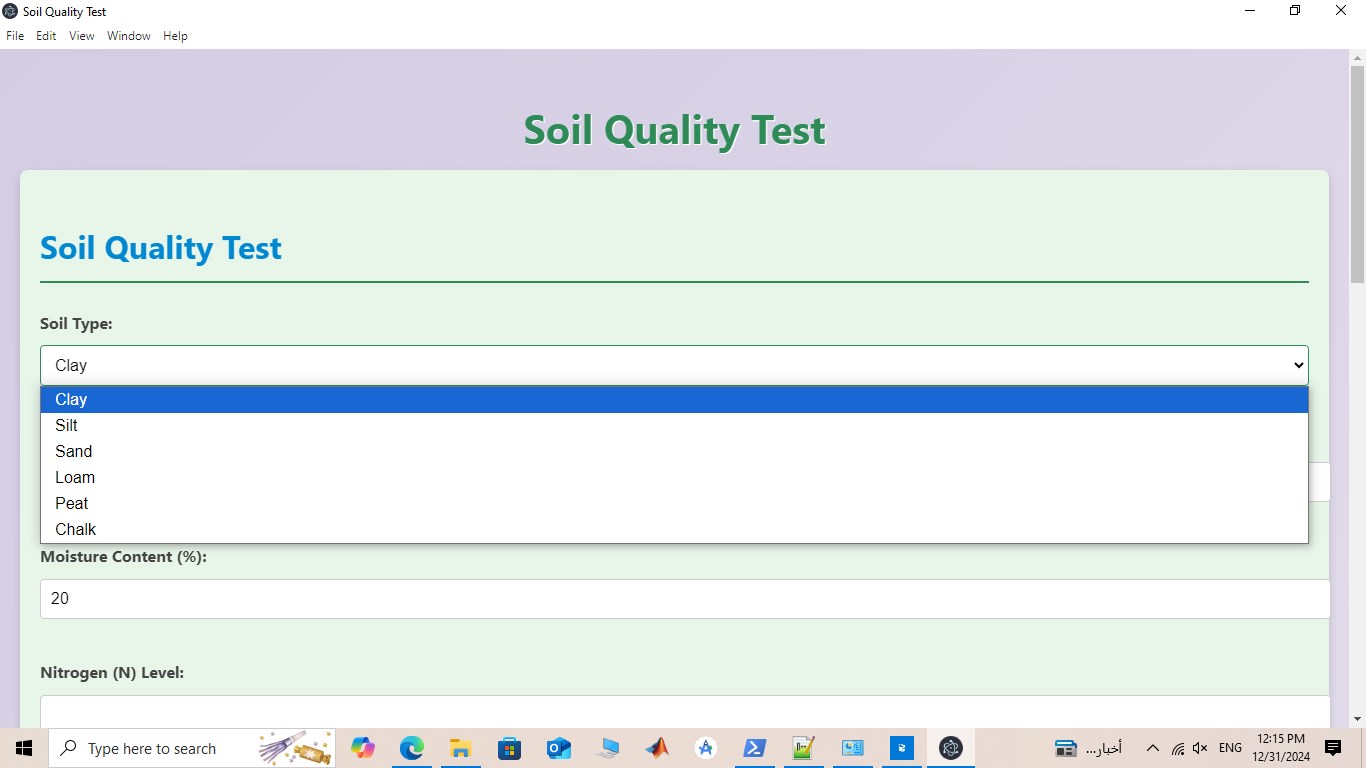The width and height of the screenshot is (1366, 768).
Task: Launch MATLAB from the taskbar
Action: (x=657, y=748)
